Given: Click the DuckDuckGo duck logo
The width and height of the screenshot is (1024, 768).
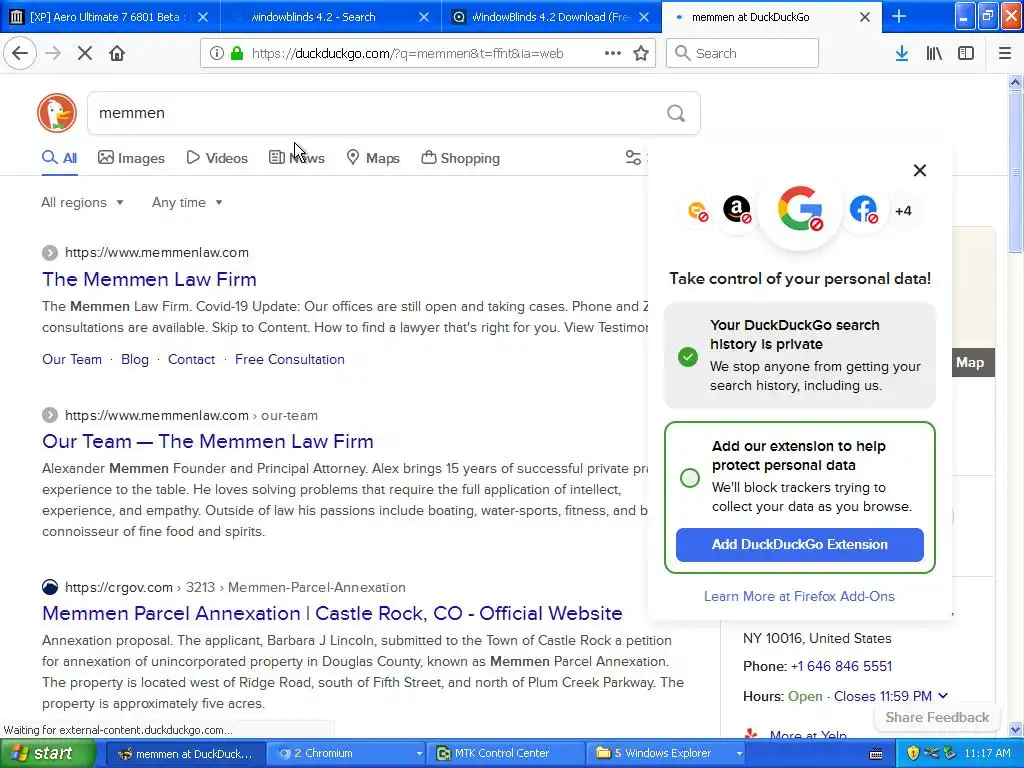Looking at the screenshot, I should point(57,113).
